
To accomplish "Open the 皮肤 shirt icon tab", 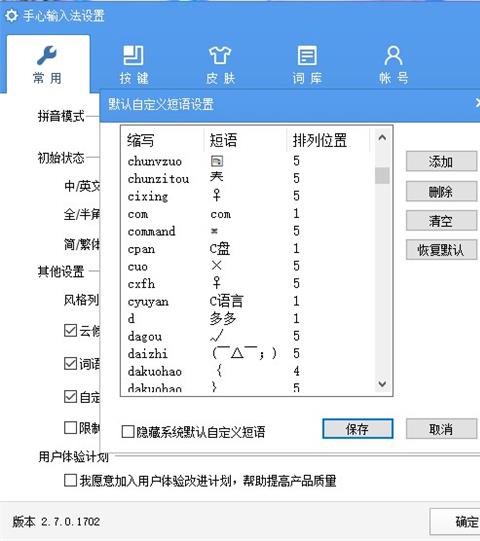I will pos(220,55).
